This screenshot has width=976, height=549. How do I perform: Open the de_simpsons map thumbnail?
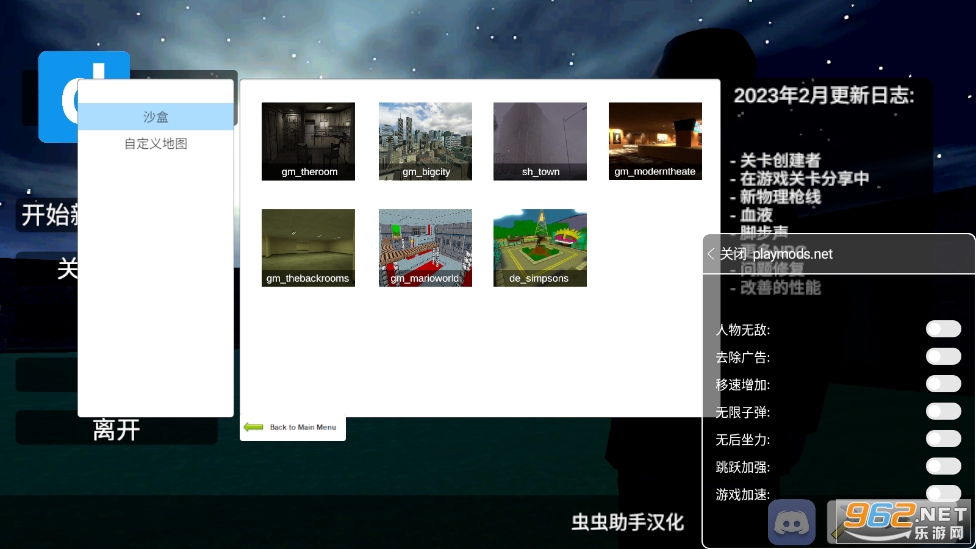click(x=540, y=248)
